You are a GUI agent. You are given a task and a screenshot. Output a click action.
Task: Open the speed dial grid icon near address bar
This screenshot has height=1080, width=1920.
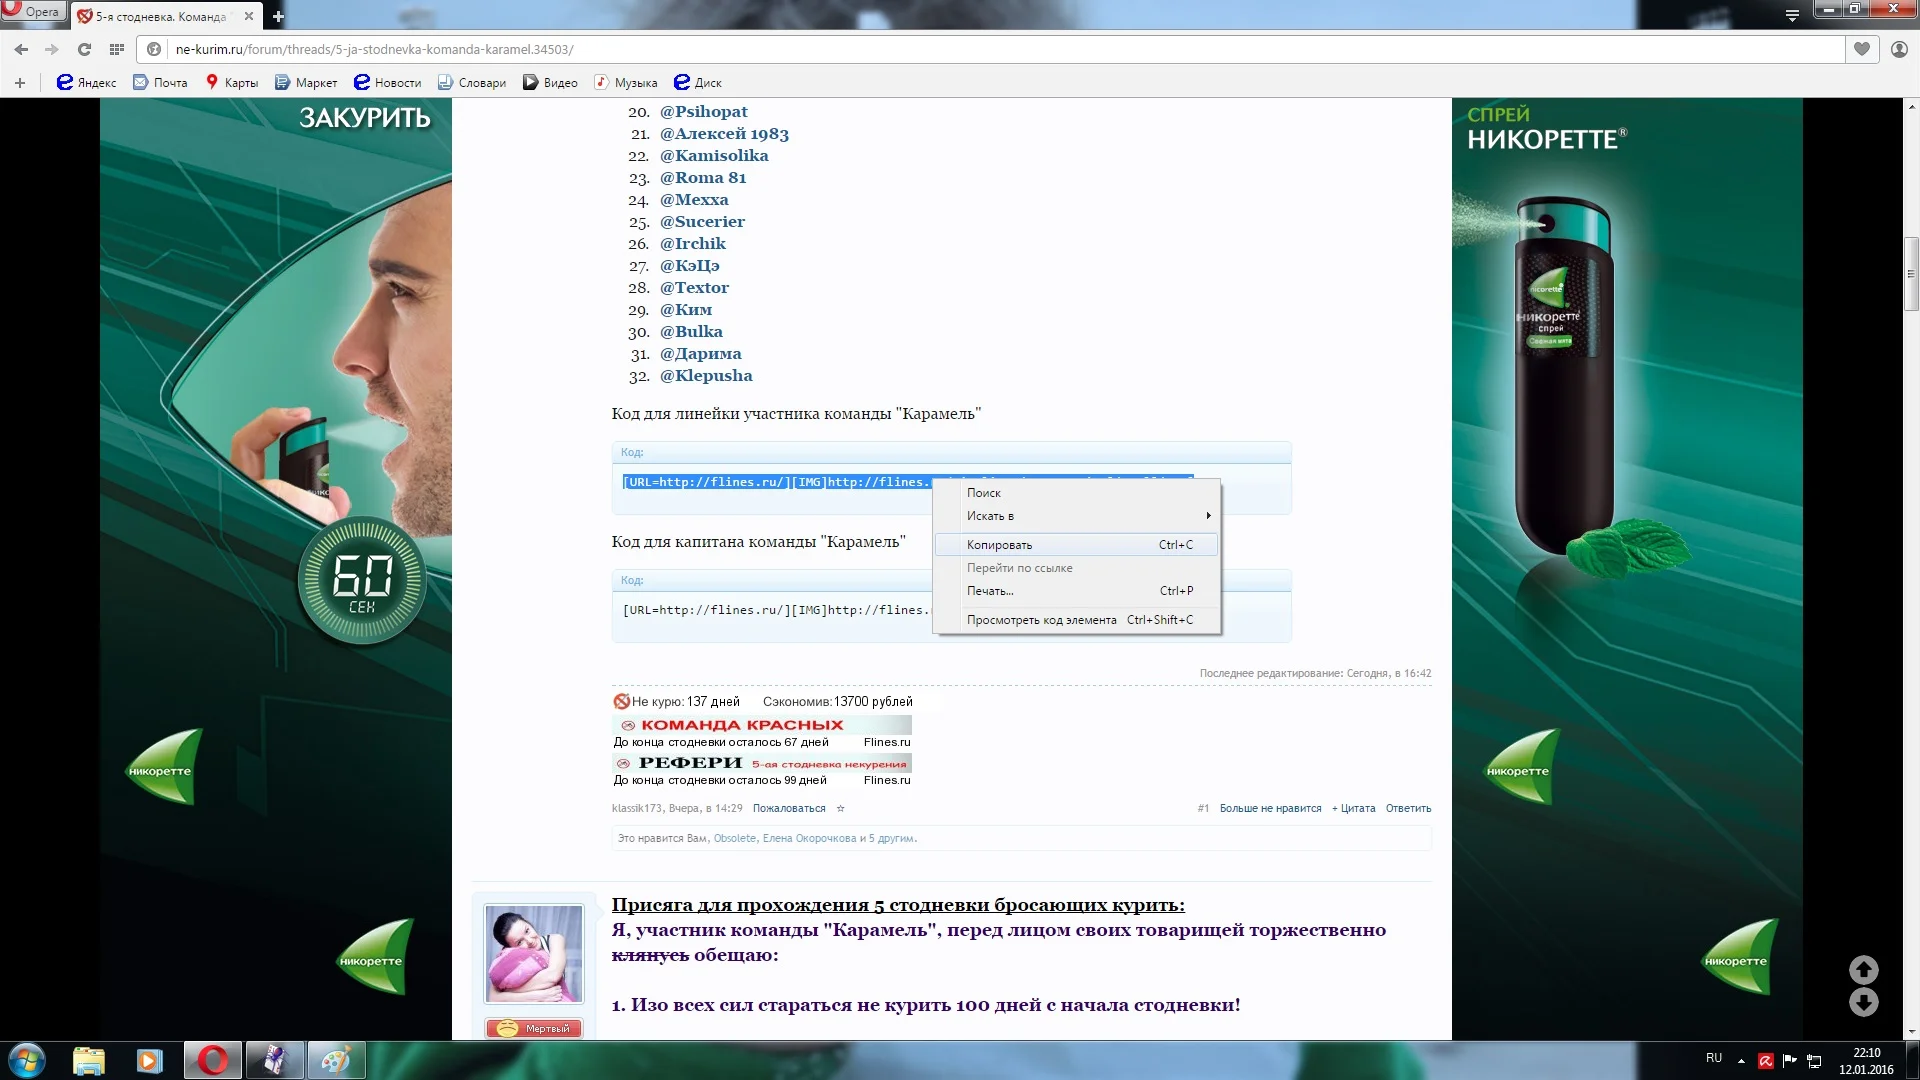[117, 48]
